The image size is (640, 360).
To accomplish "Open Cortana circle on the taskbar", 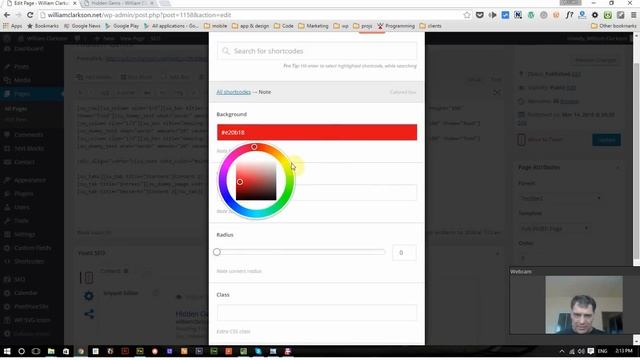I will pyautogui.click(x=22, y=351).
